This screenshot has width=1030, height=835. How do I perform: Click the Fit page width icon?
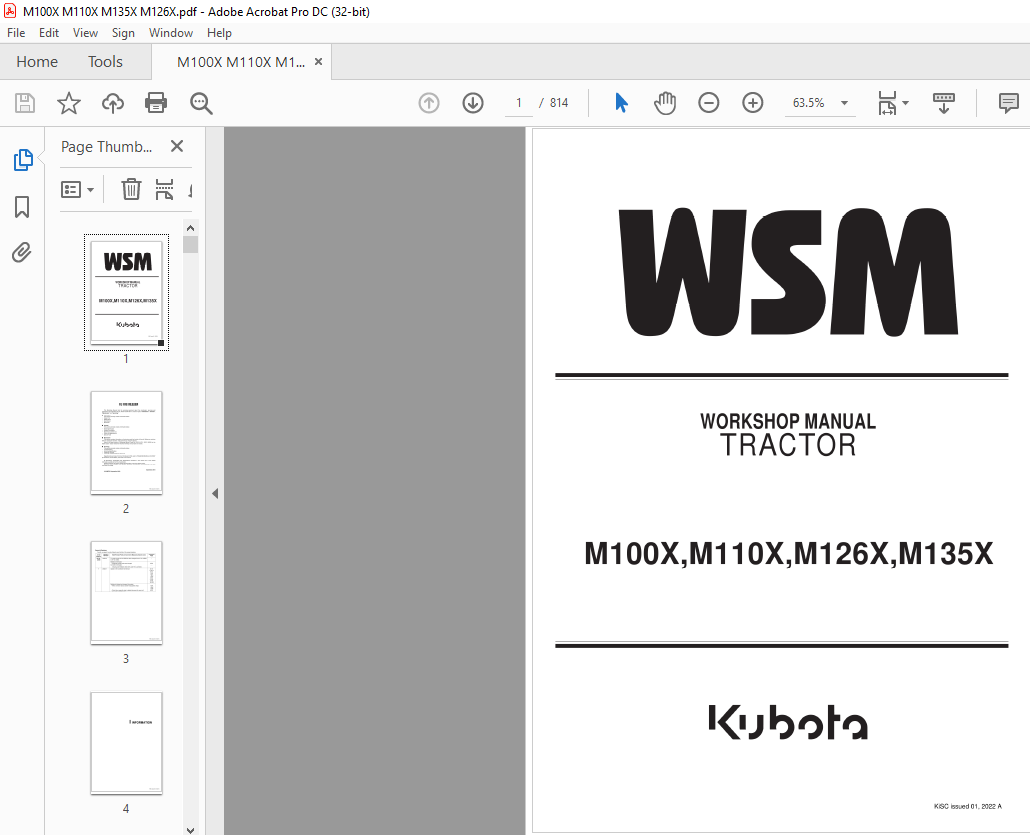click(x=887, y=103)
